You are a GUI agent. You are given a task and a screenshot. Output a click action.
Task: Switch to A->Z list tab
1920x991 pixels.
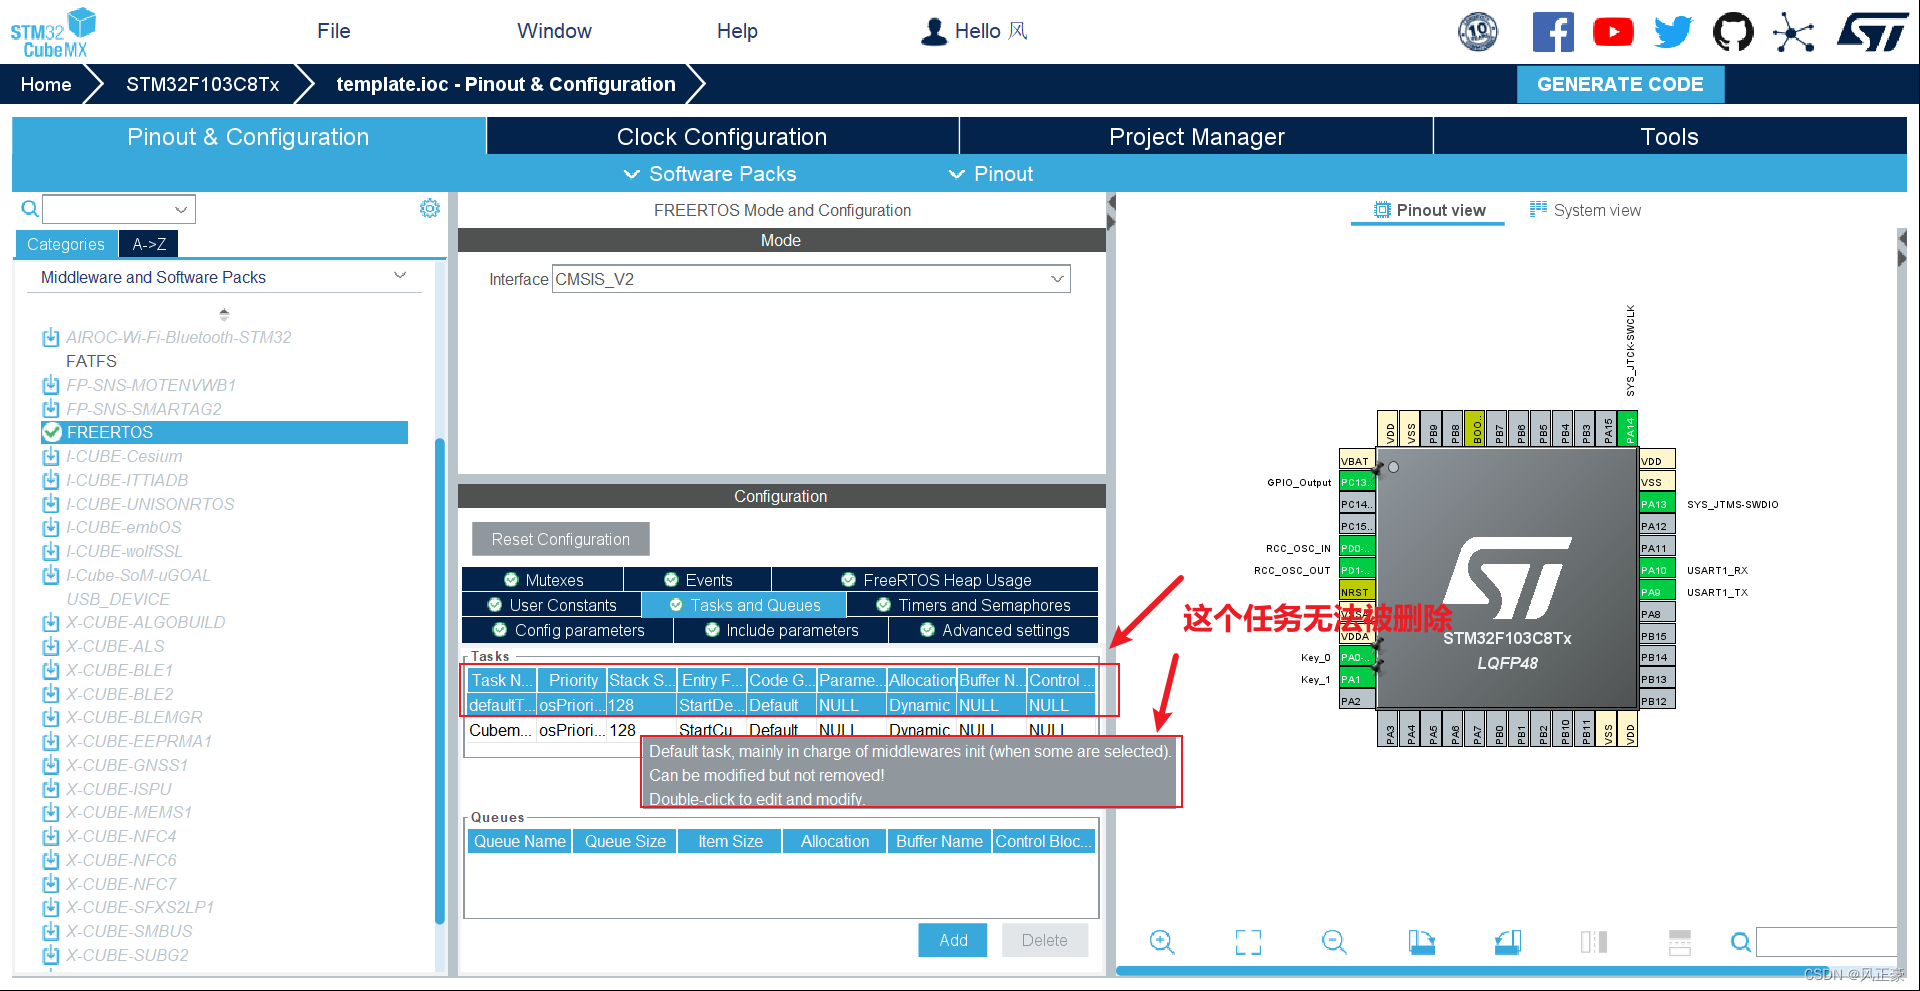click(x=149, y=244)
